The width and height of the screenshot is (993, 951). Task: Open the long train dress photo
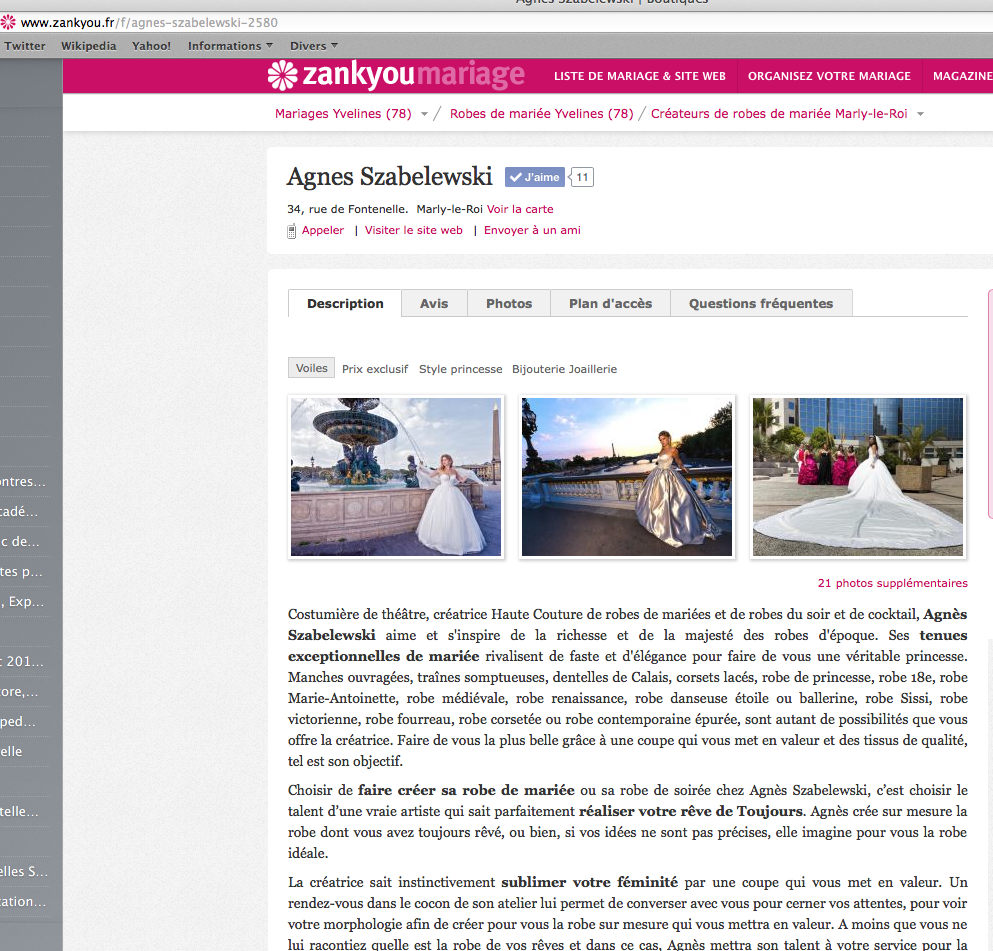pos(858,477)
